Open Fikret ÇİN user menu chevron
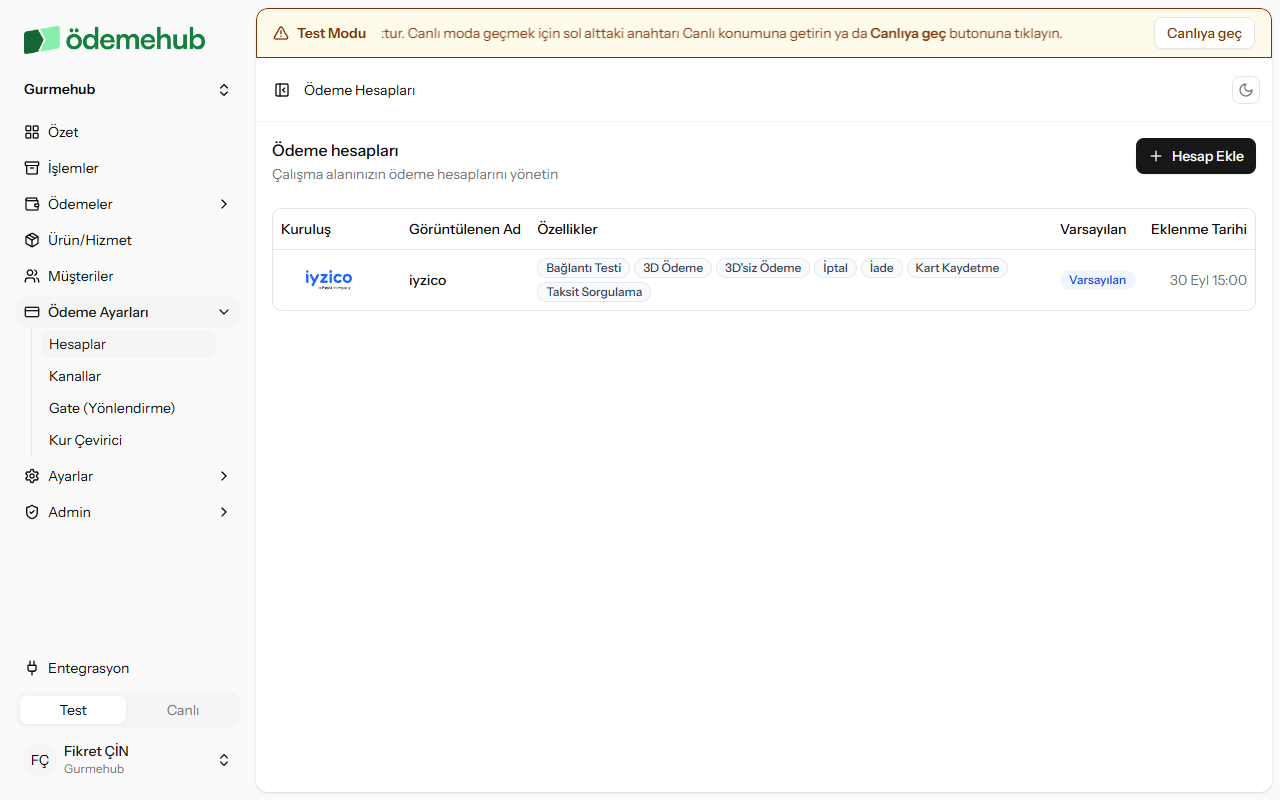Image resolution: width=1280 pixels, height=800 pixels. [x=224, y=760]
